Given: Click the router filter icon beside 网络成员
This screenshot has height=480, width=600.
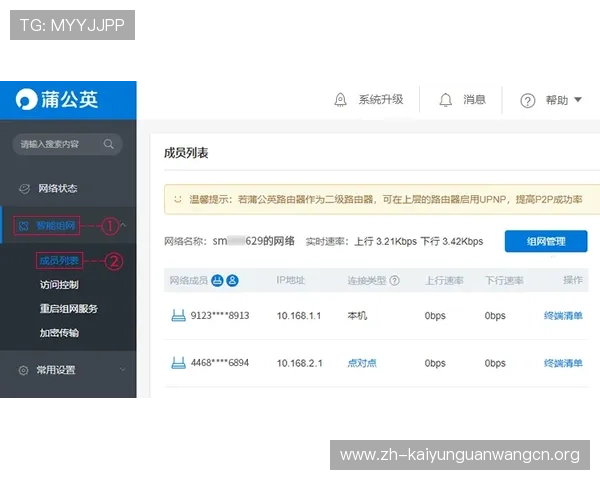Looking at the screenshot, I should (217, 281).
